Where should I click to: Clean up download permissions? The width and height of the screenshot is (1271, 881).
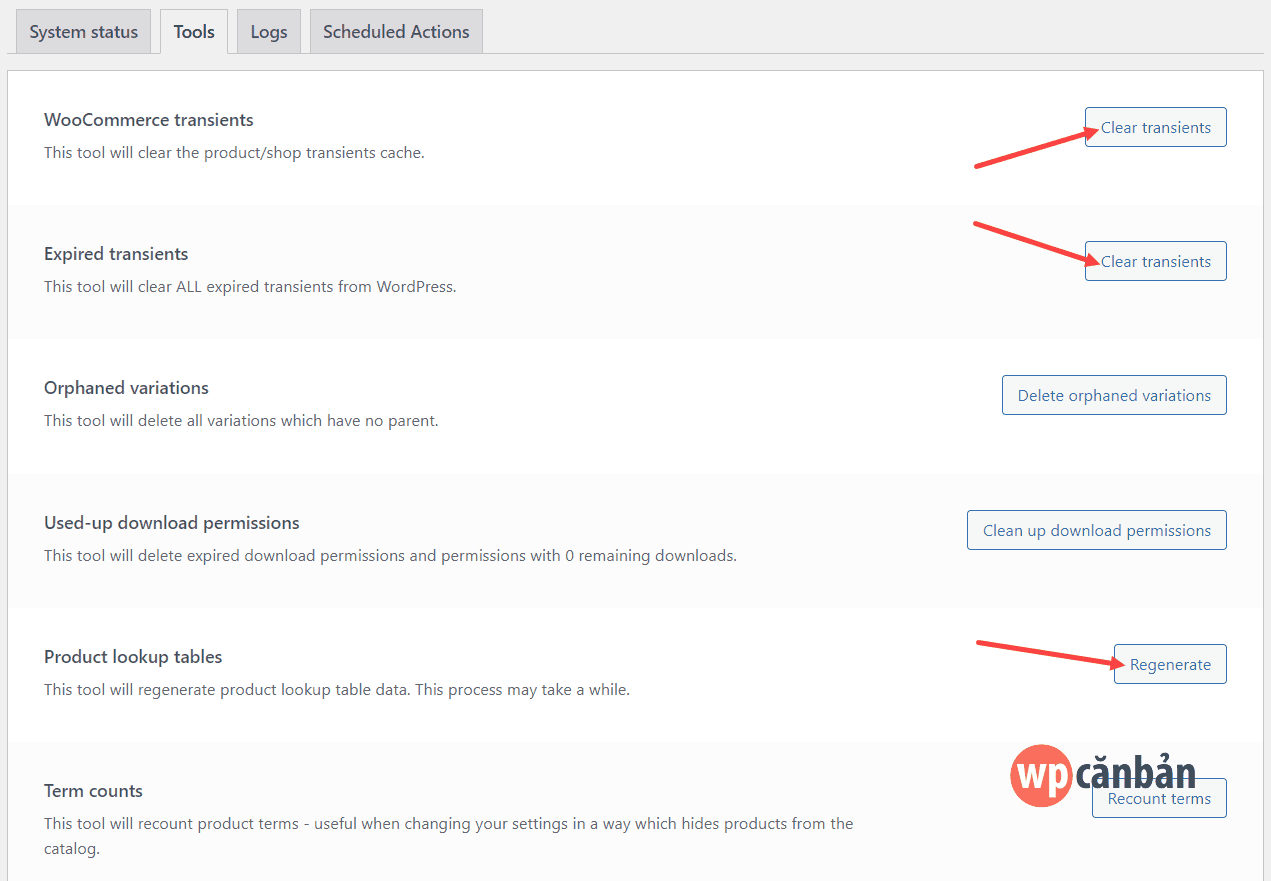coord(1096,530)
